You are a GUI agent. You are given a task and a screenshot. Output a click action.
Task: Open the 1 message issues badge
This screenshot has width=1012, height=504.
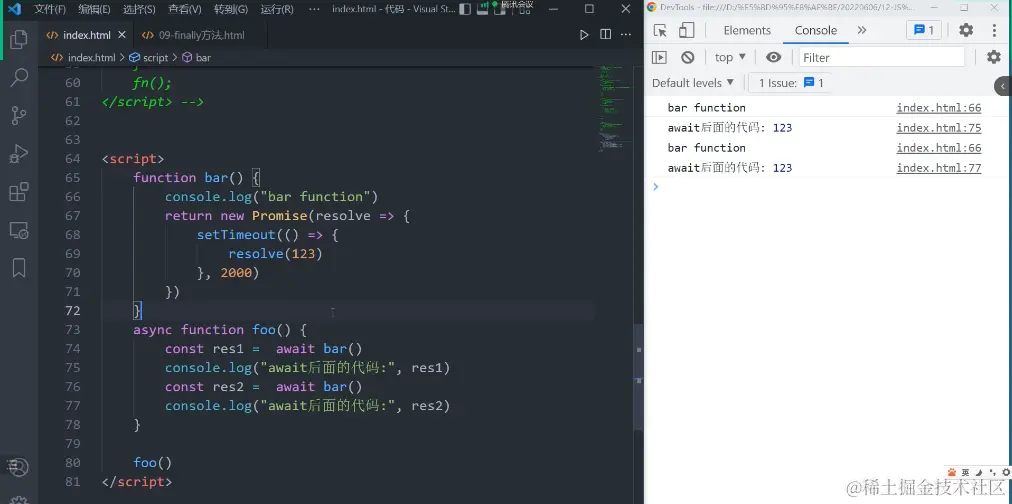(x=924, y=30)
